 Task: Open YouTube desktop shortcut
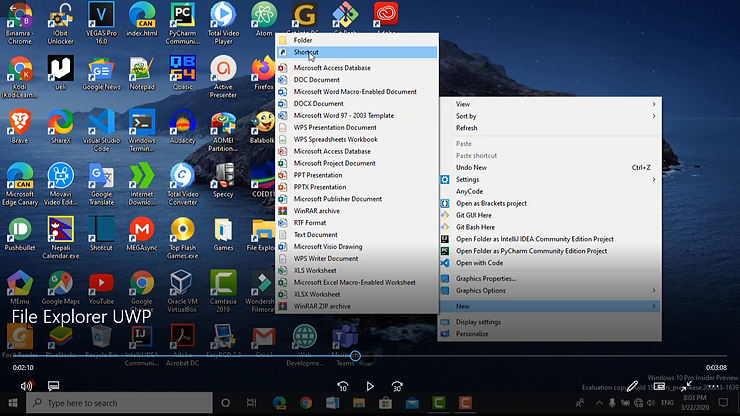(101, 288)
